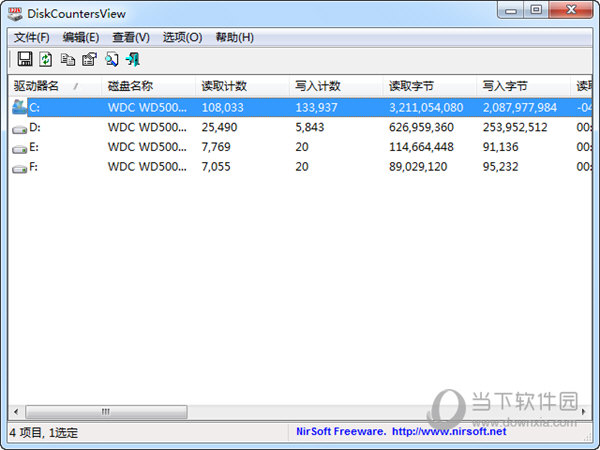Sort by the 读取字节 column header
600x450 pixels.
click(430, 86)
